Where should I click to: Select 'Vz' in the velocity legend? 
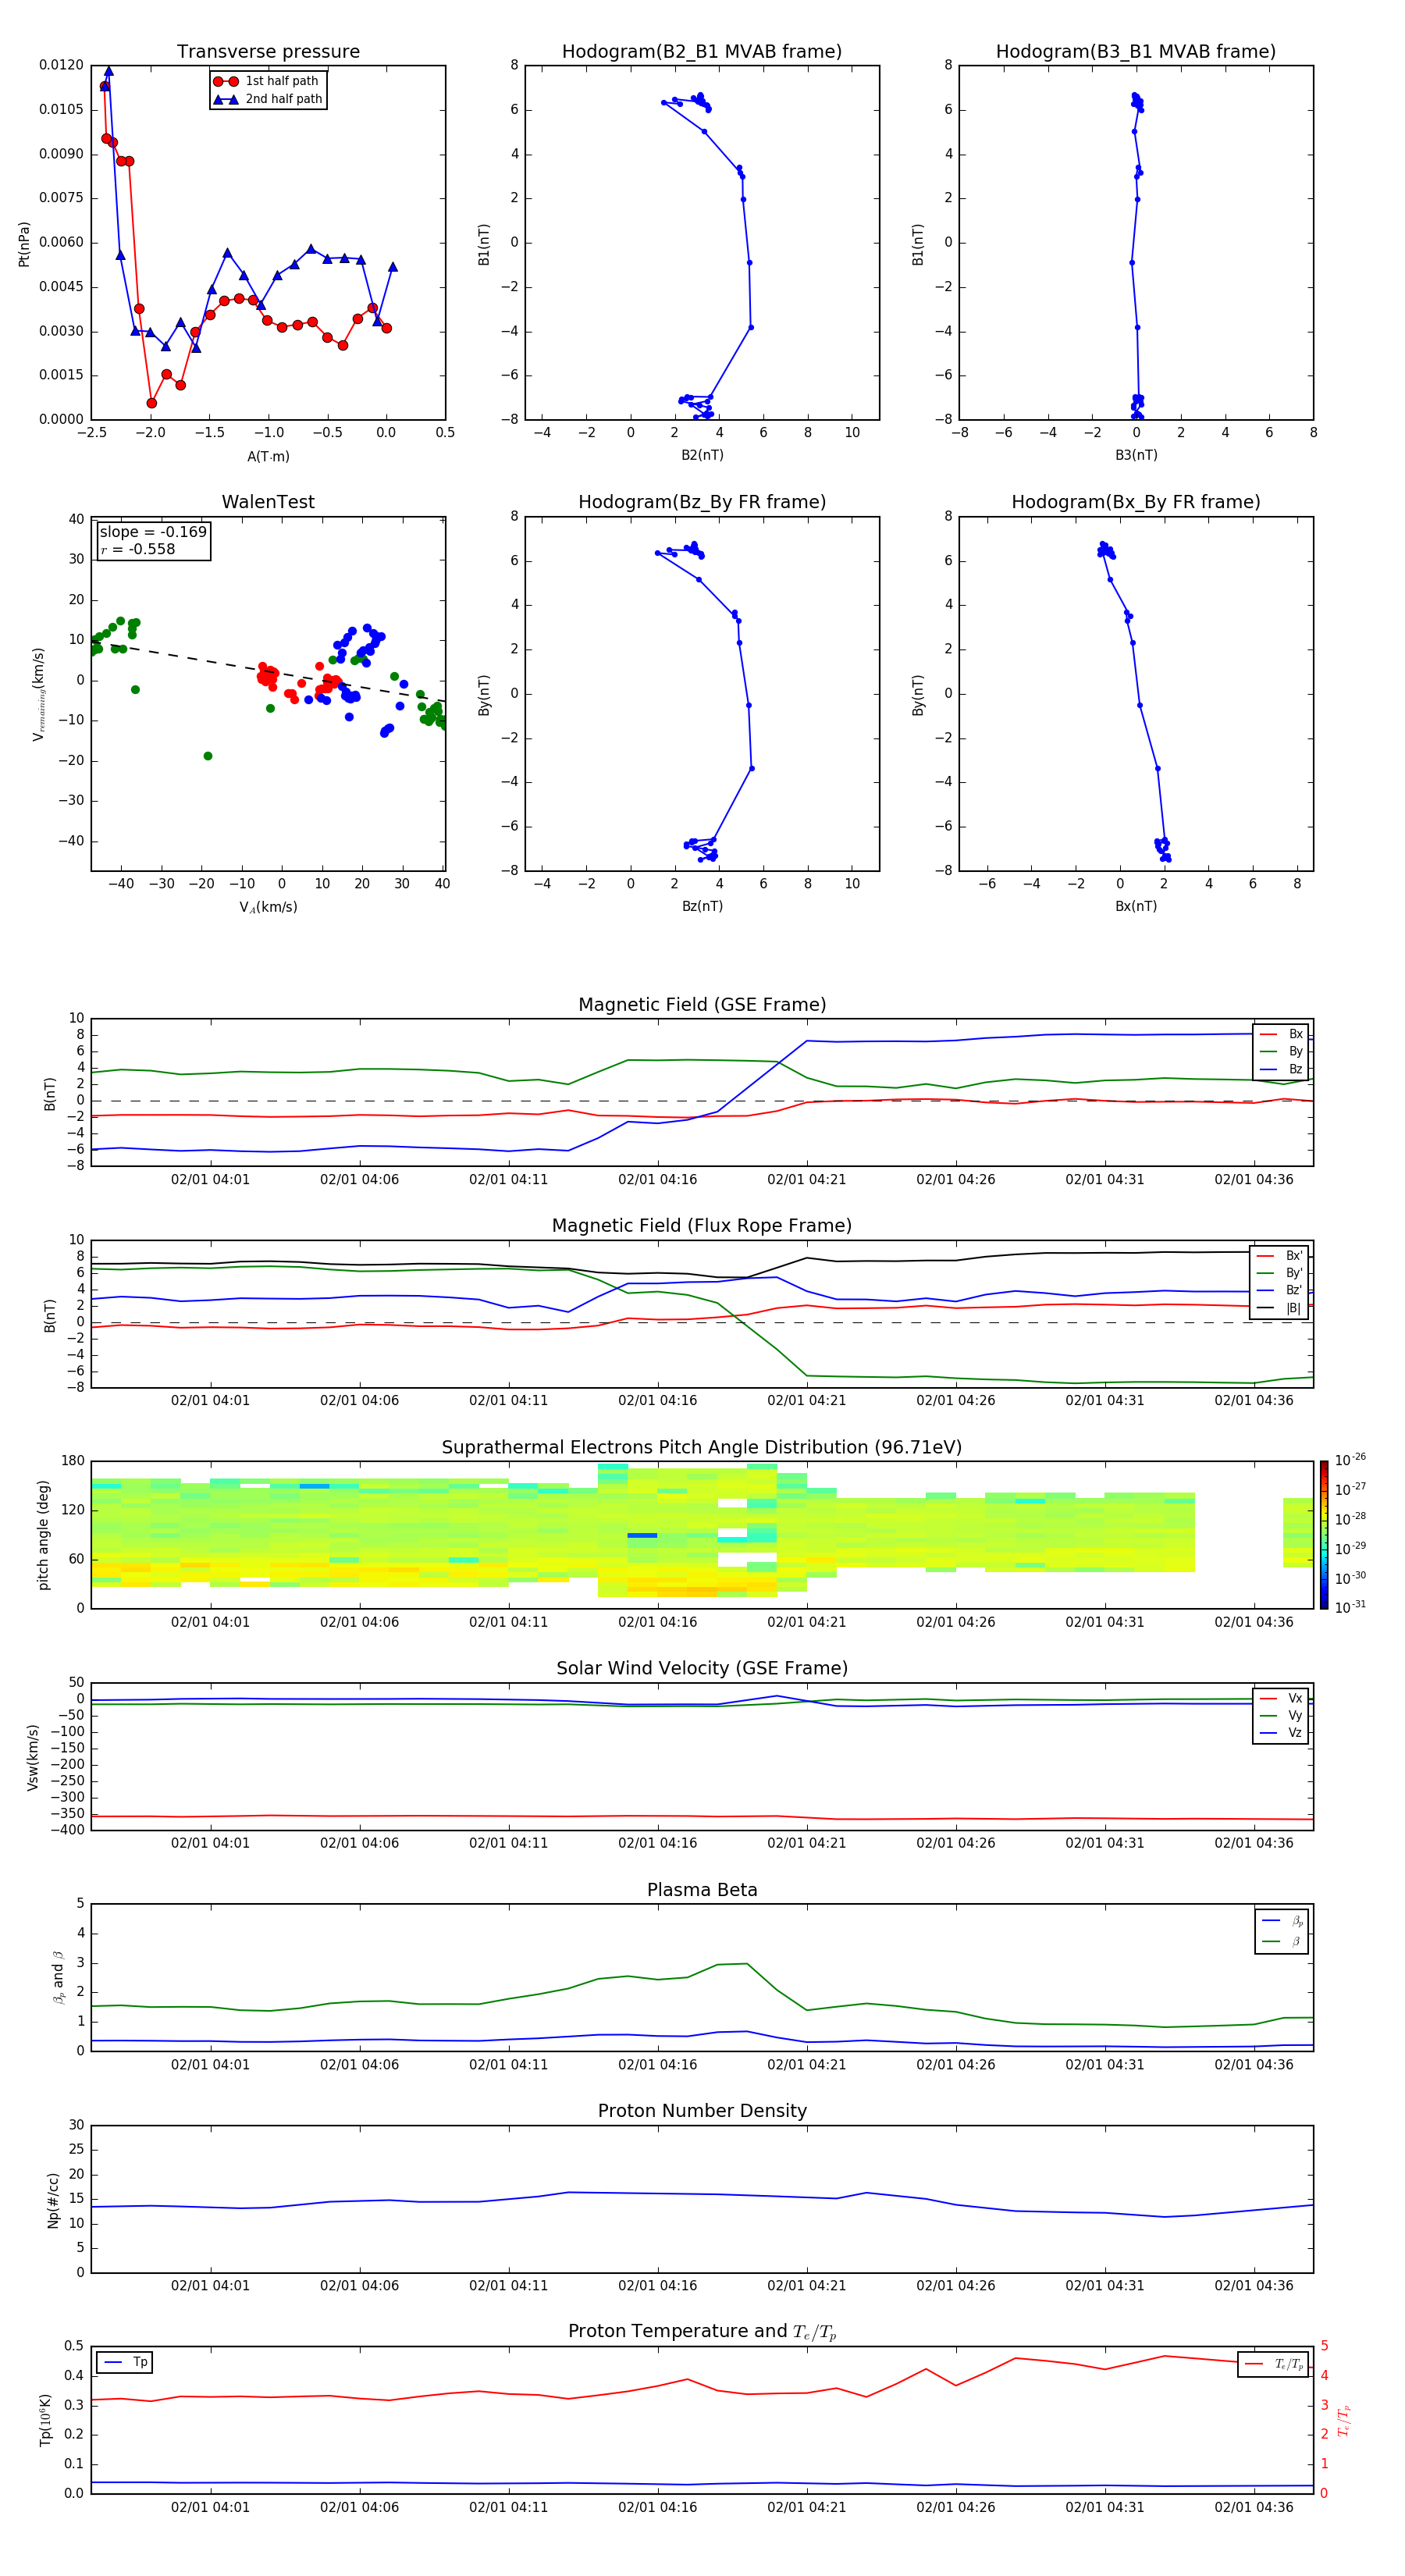click(1281, 1733)
